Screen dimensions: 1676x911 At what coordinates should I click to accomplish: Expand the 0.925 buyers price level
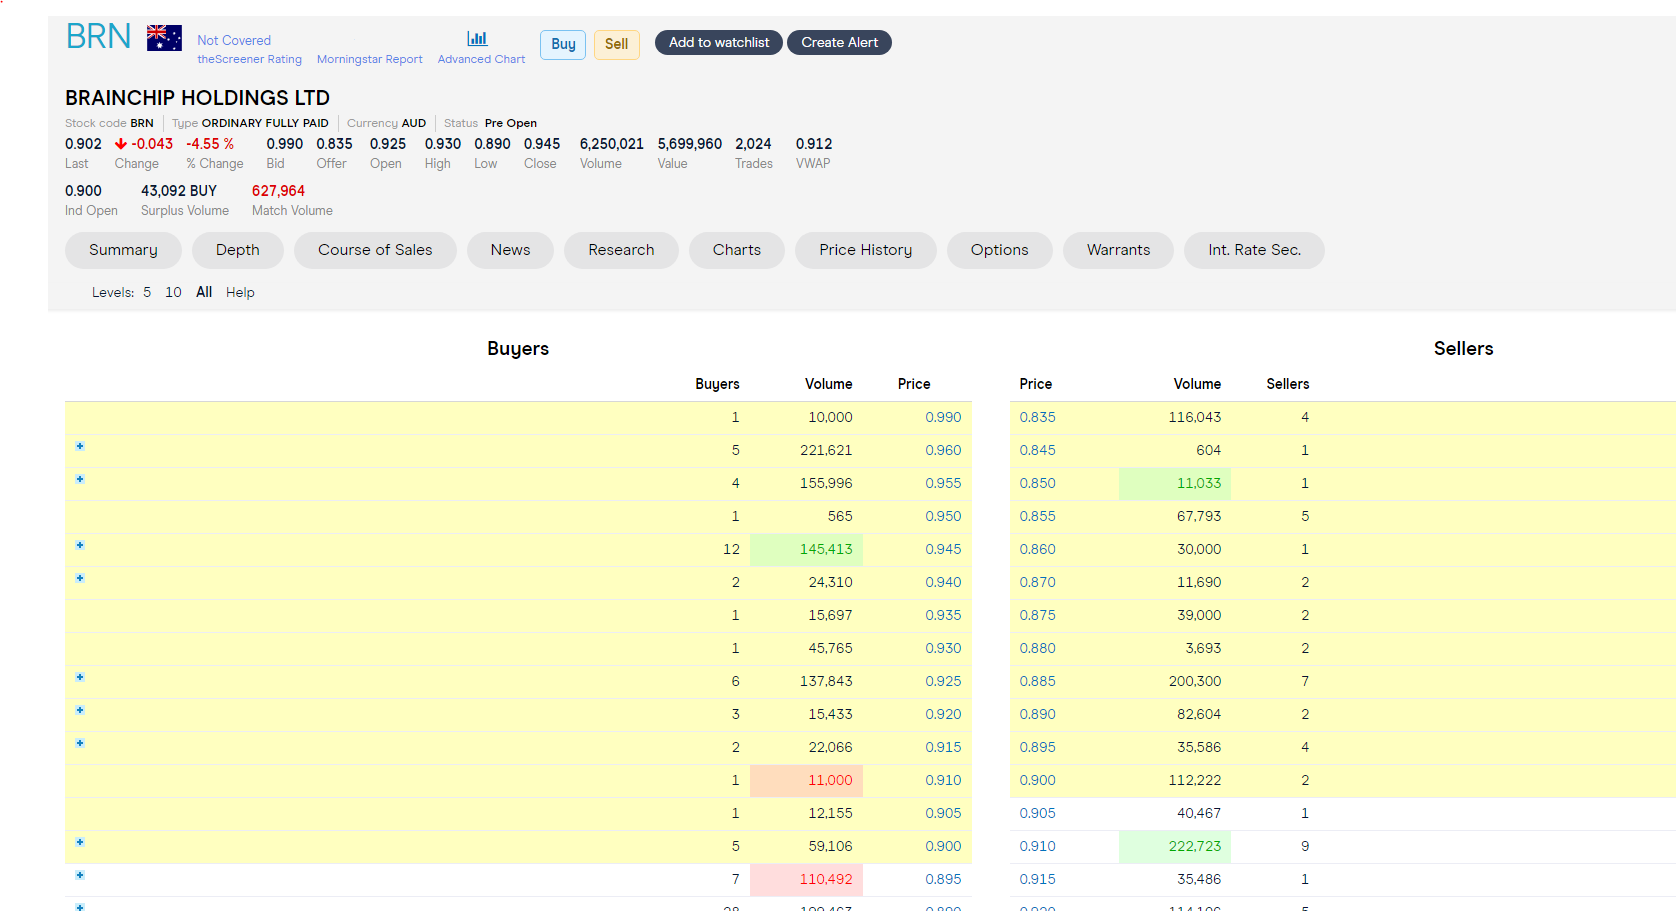[80, 678]
